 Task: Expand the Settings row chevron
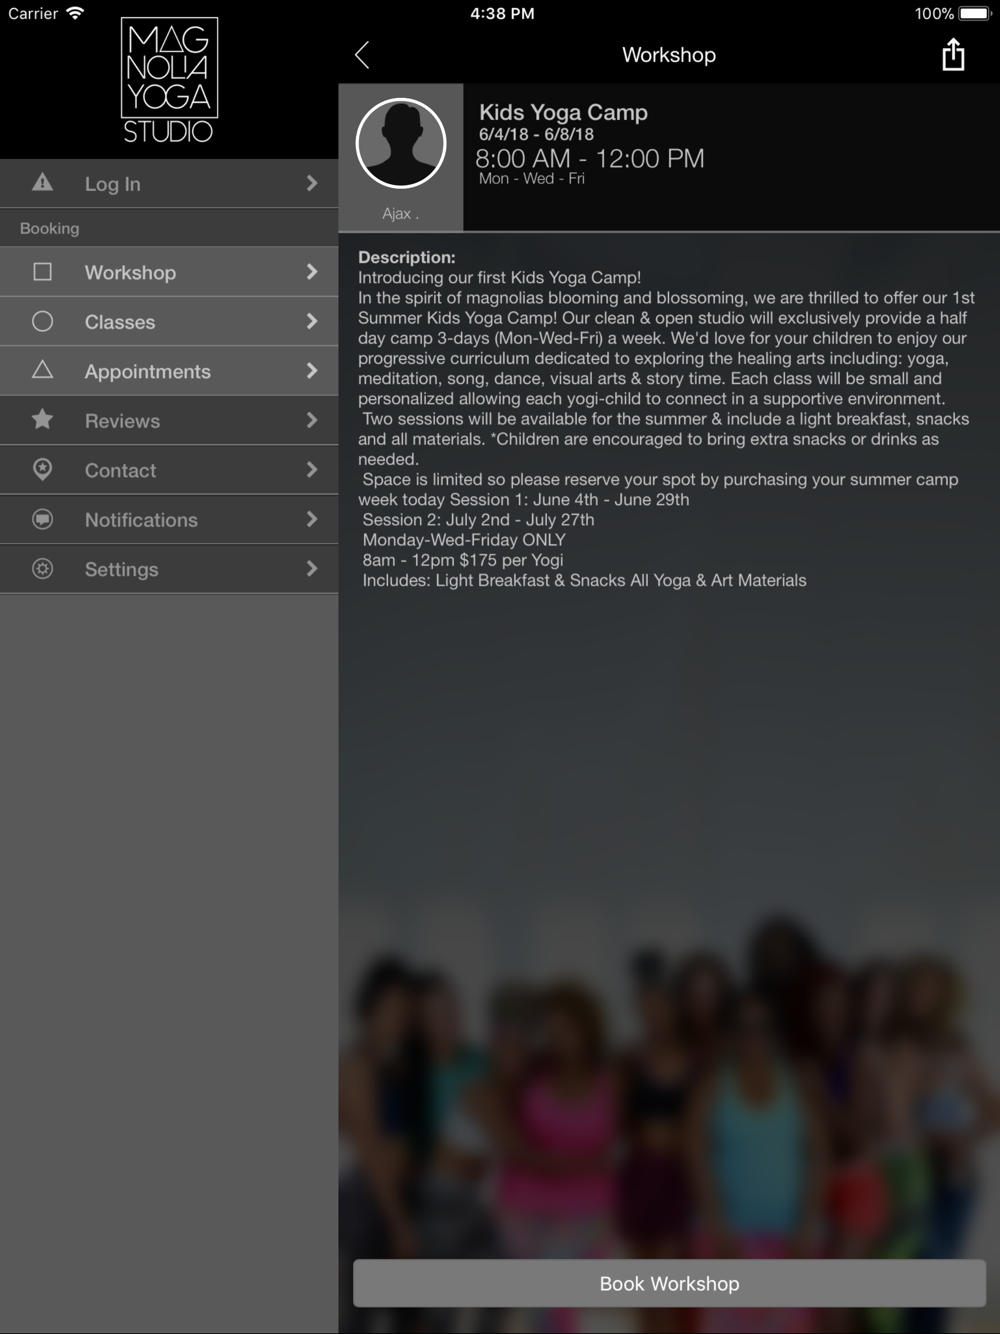[x=312, y=569]
